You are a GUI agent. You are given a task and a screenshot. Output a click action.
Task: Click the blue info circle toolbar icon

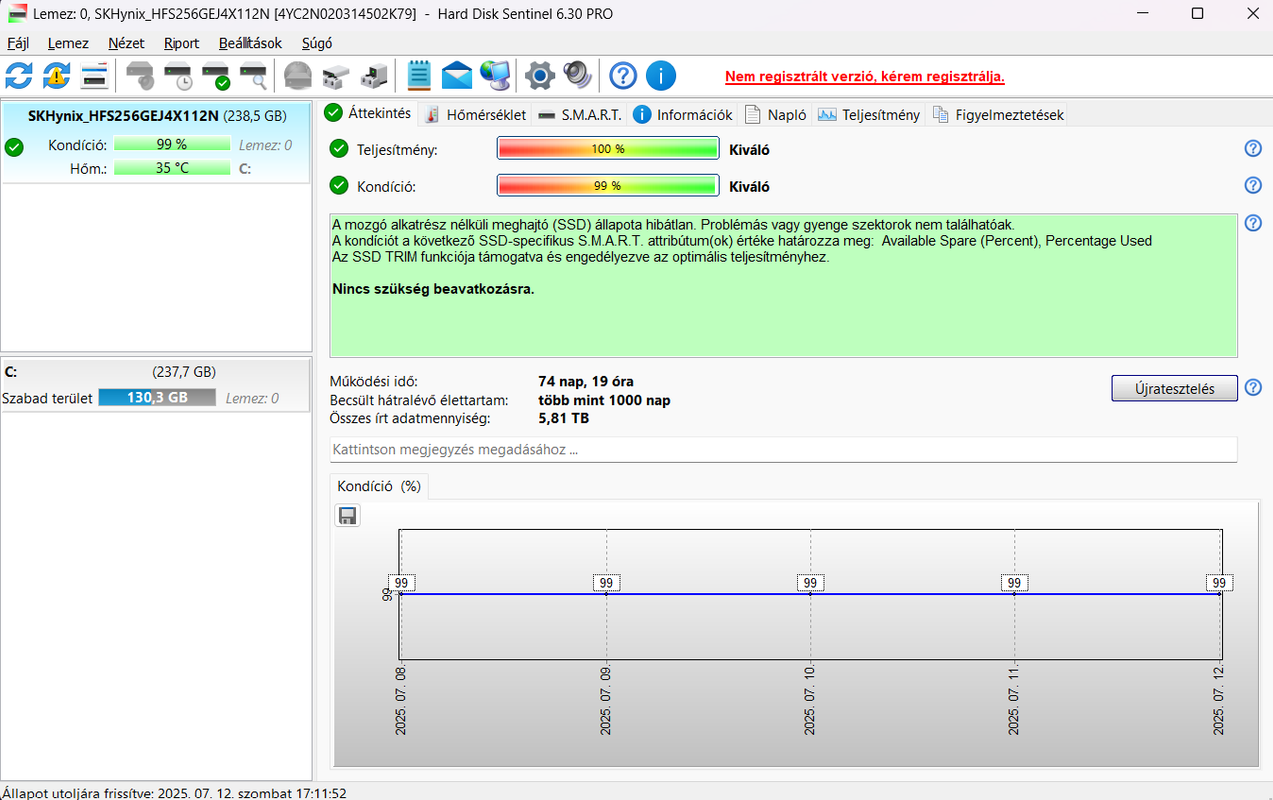(661, 75)
